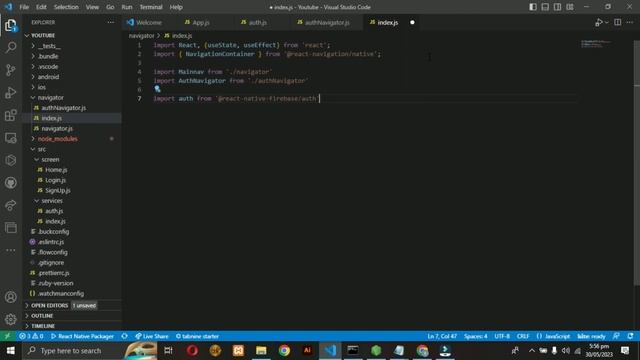Show errors and warnings in status bar
Viewport: 640px width, 360px height.
coord(31,336)
